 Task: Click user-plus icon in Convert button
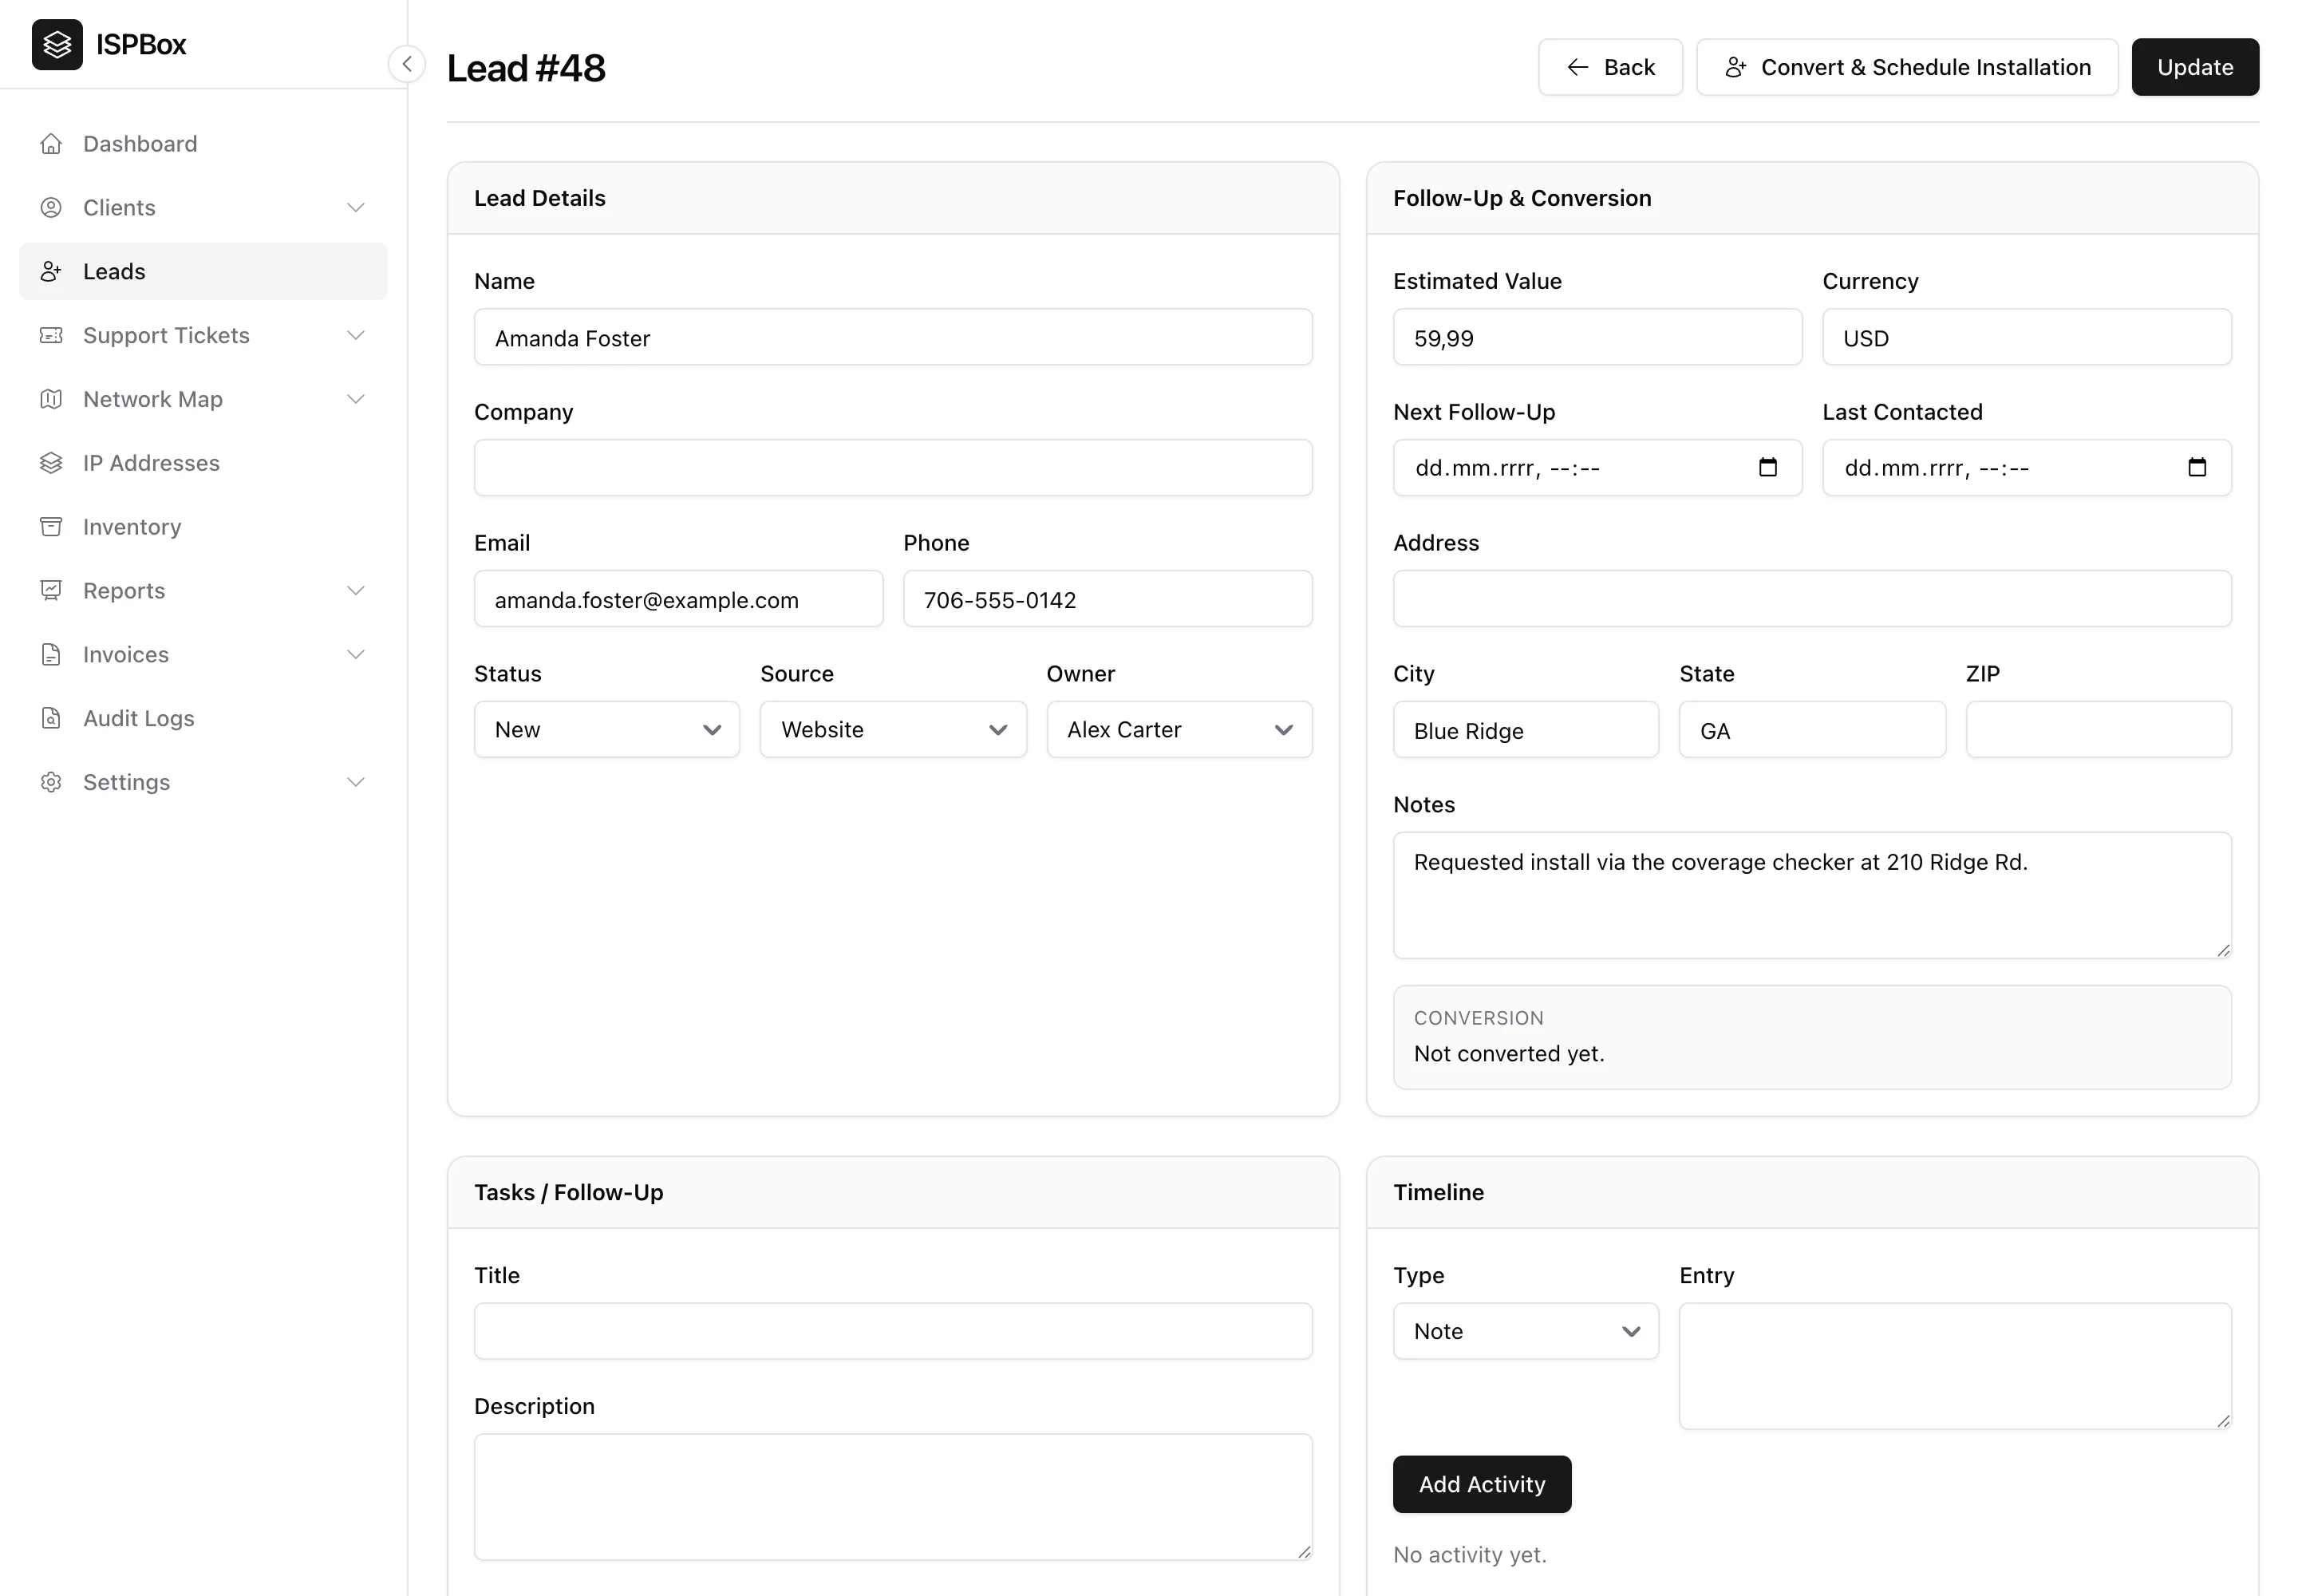pos(1735,67)
